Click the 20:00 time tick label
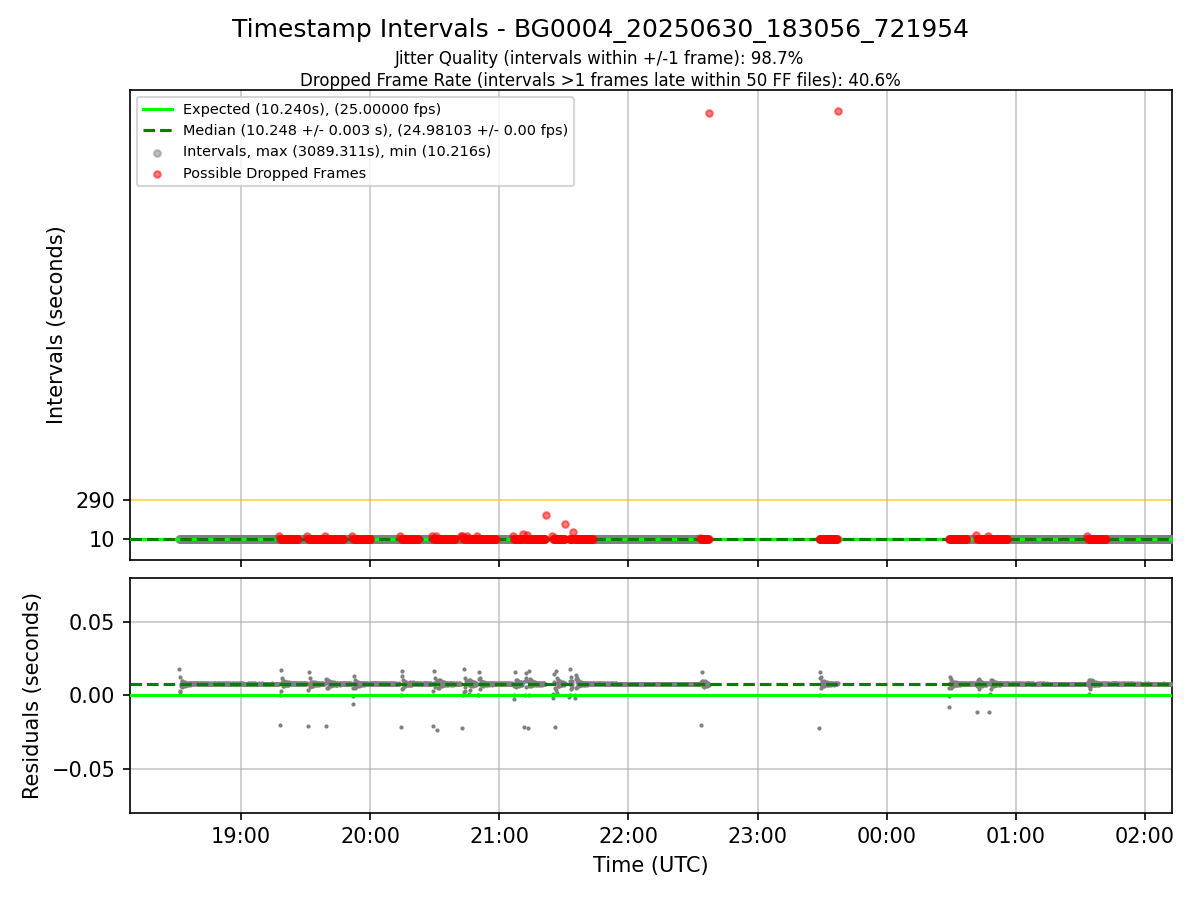1200x900 pixels. pyautogui.click(x=370, y=834)
